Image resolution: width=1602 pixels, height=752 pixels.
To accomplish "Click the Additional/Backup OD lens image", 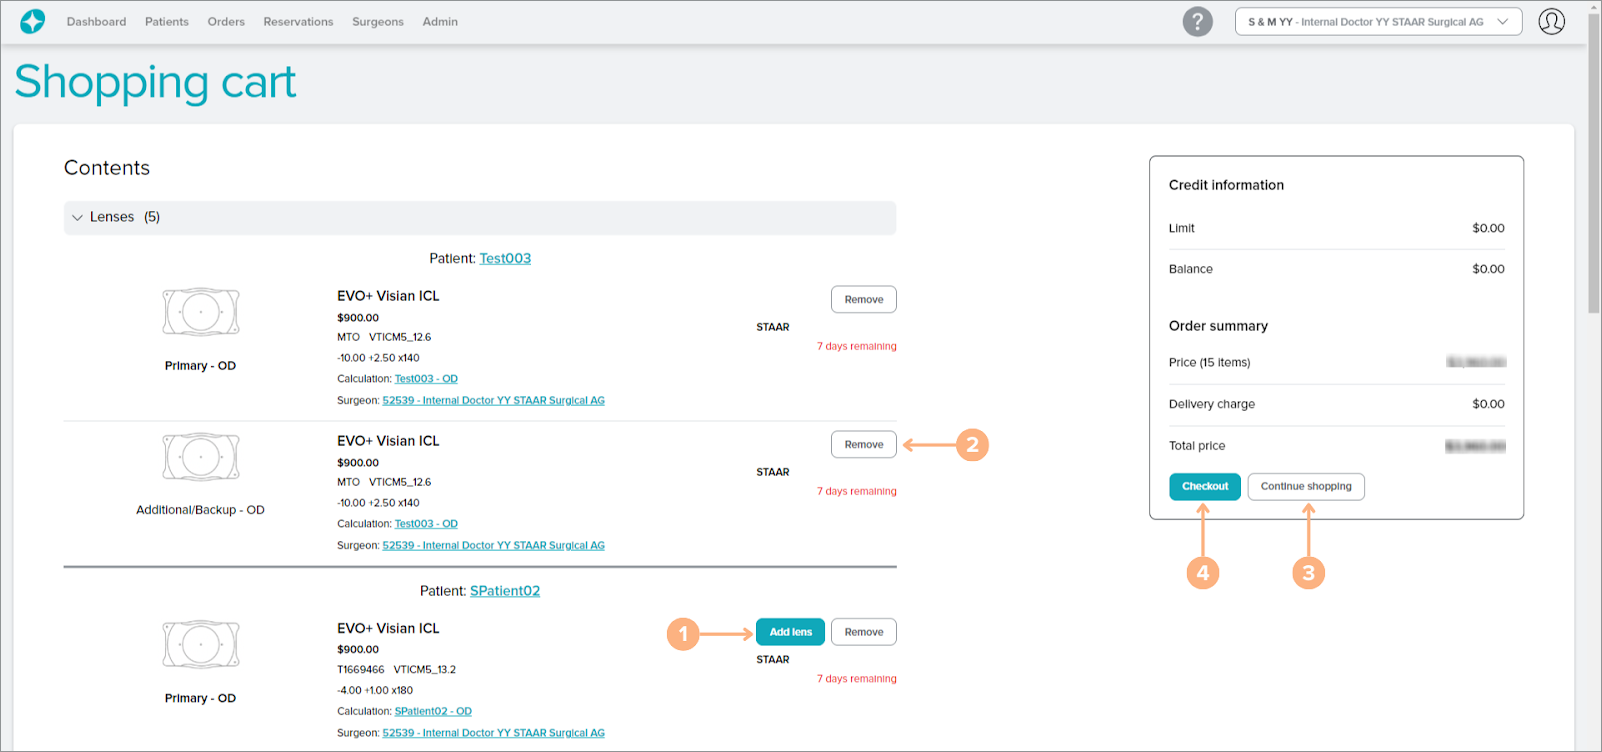I will [201, 457].
